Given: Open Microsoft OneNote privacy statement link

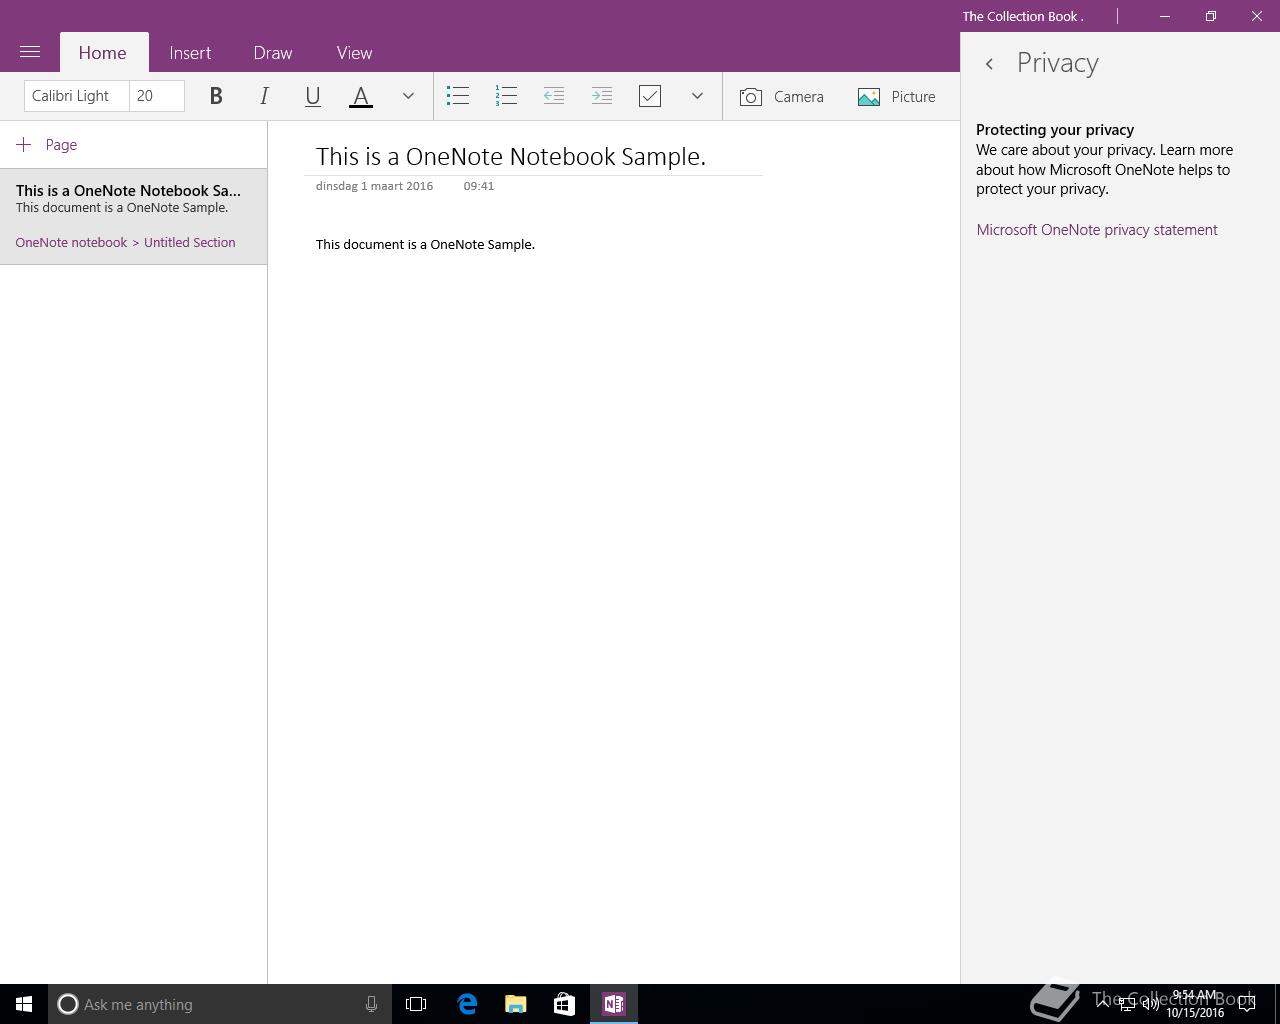Looking at the screenshot, I should 1097,230.
